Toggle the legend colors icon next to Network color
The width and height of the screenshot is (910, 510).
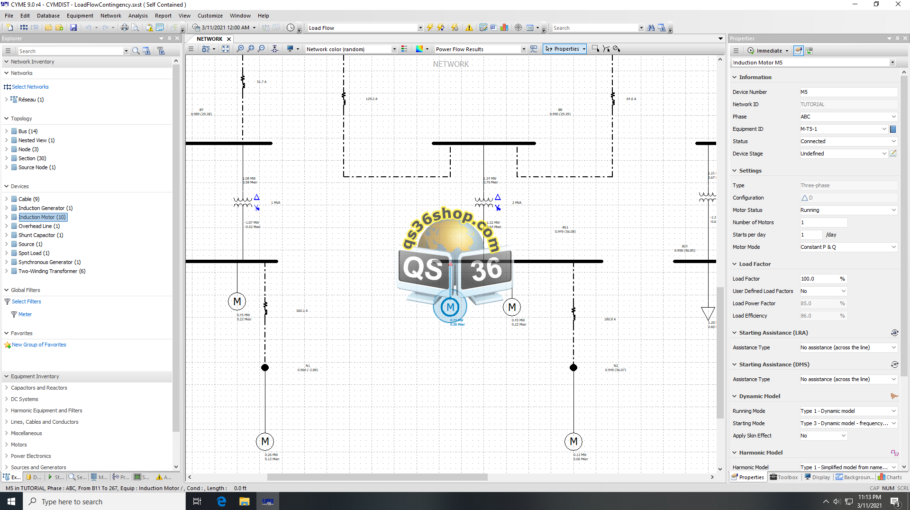tap(405, 49)
